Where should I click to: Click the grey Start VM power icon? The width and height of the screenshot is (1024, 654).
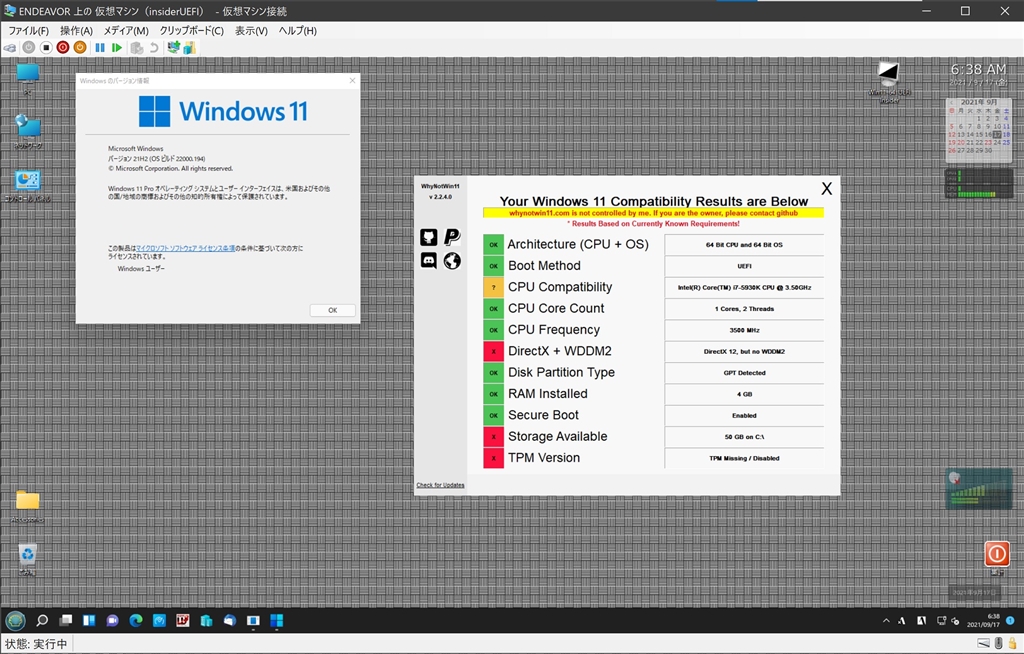coord(29,48)
